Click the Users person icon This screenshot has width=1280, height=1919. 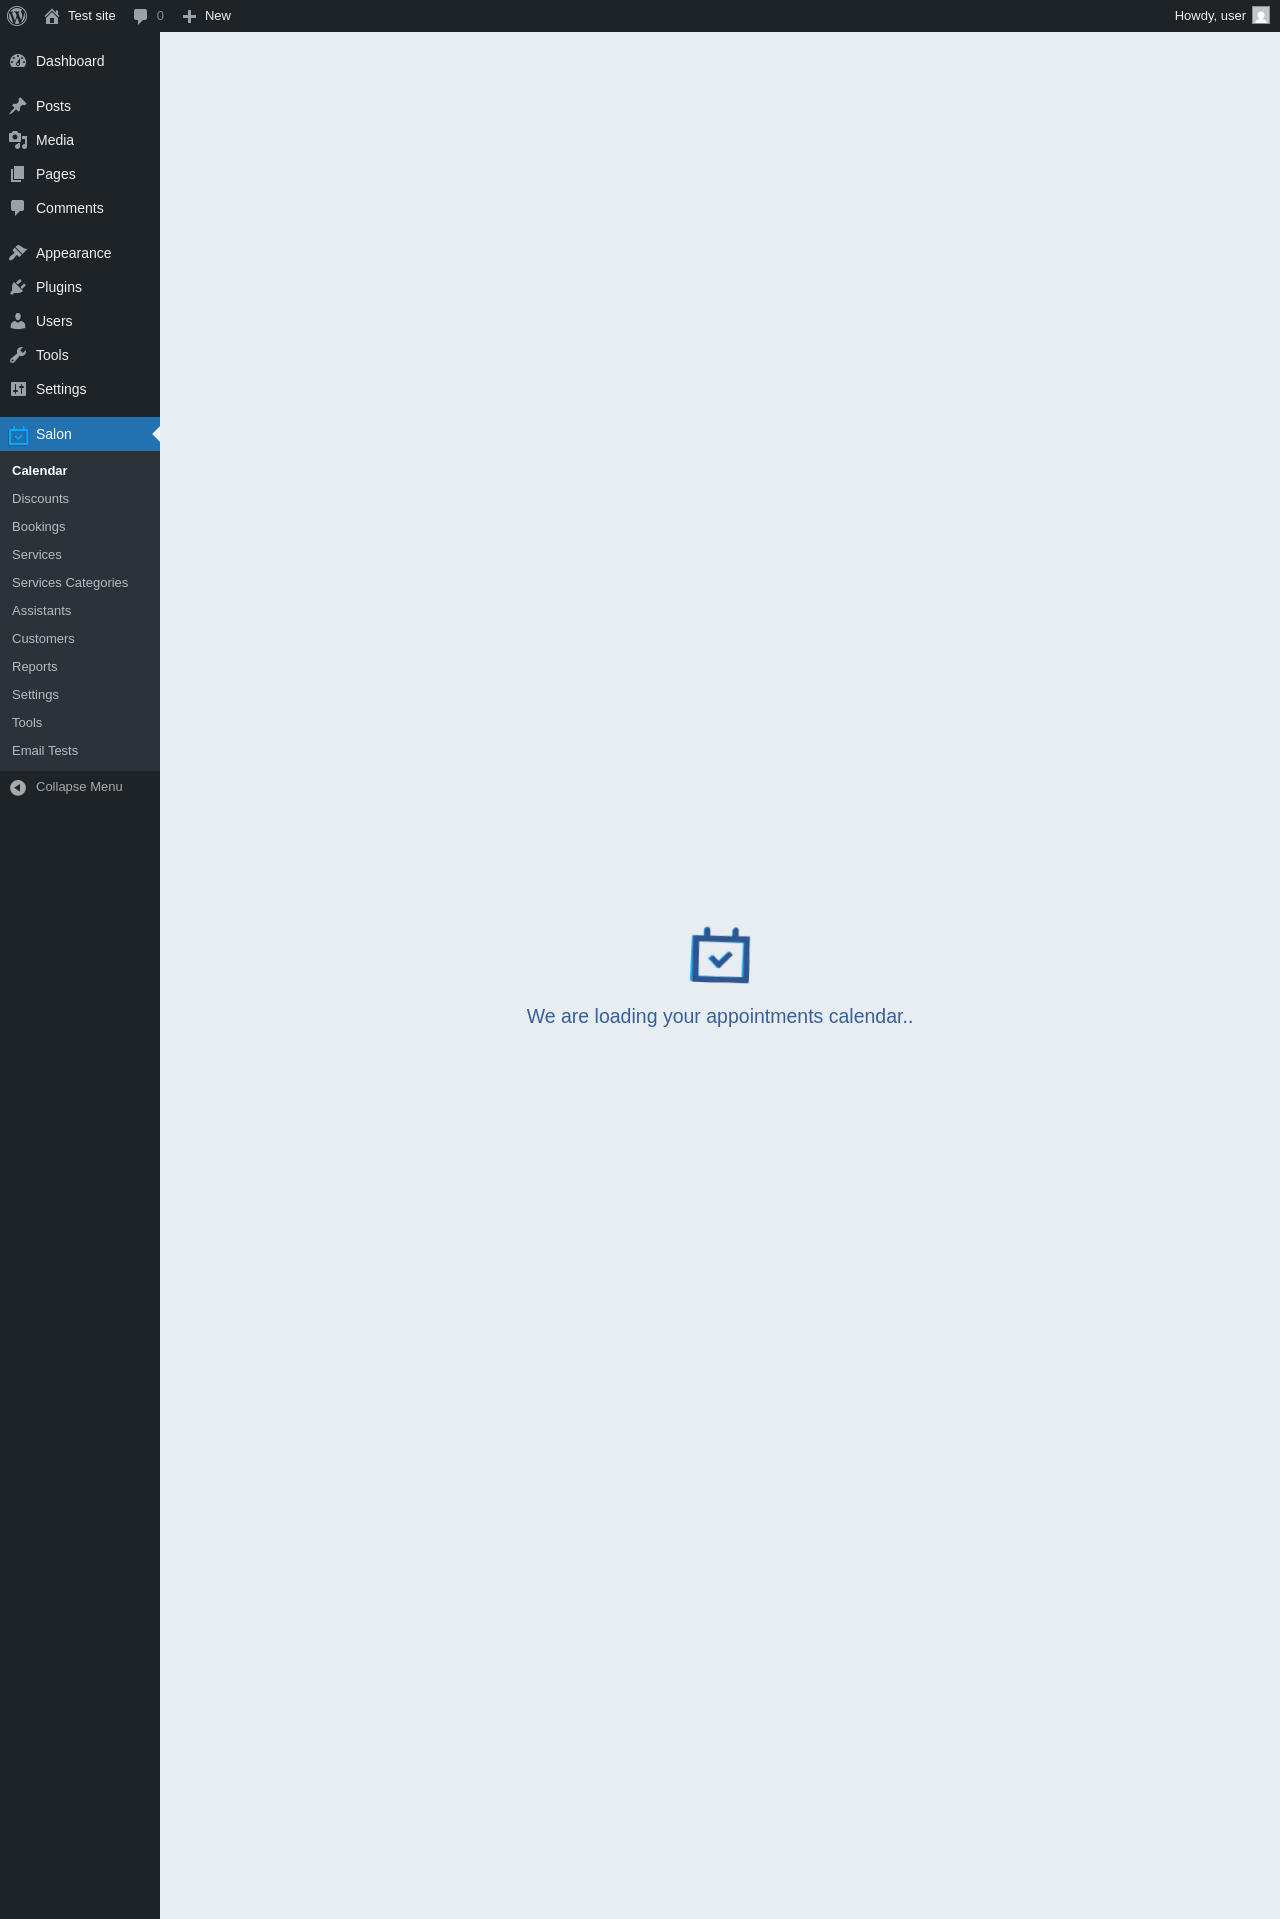point(18,321)
